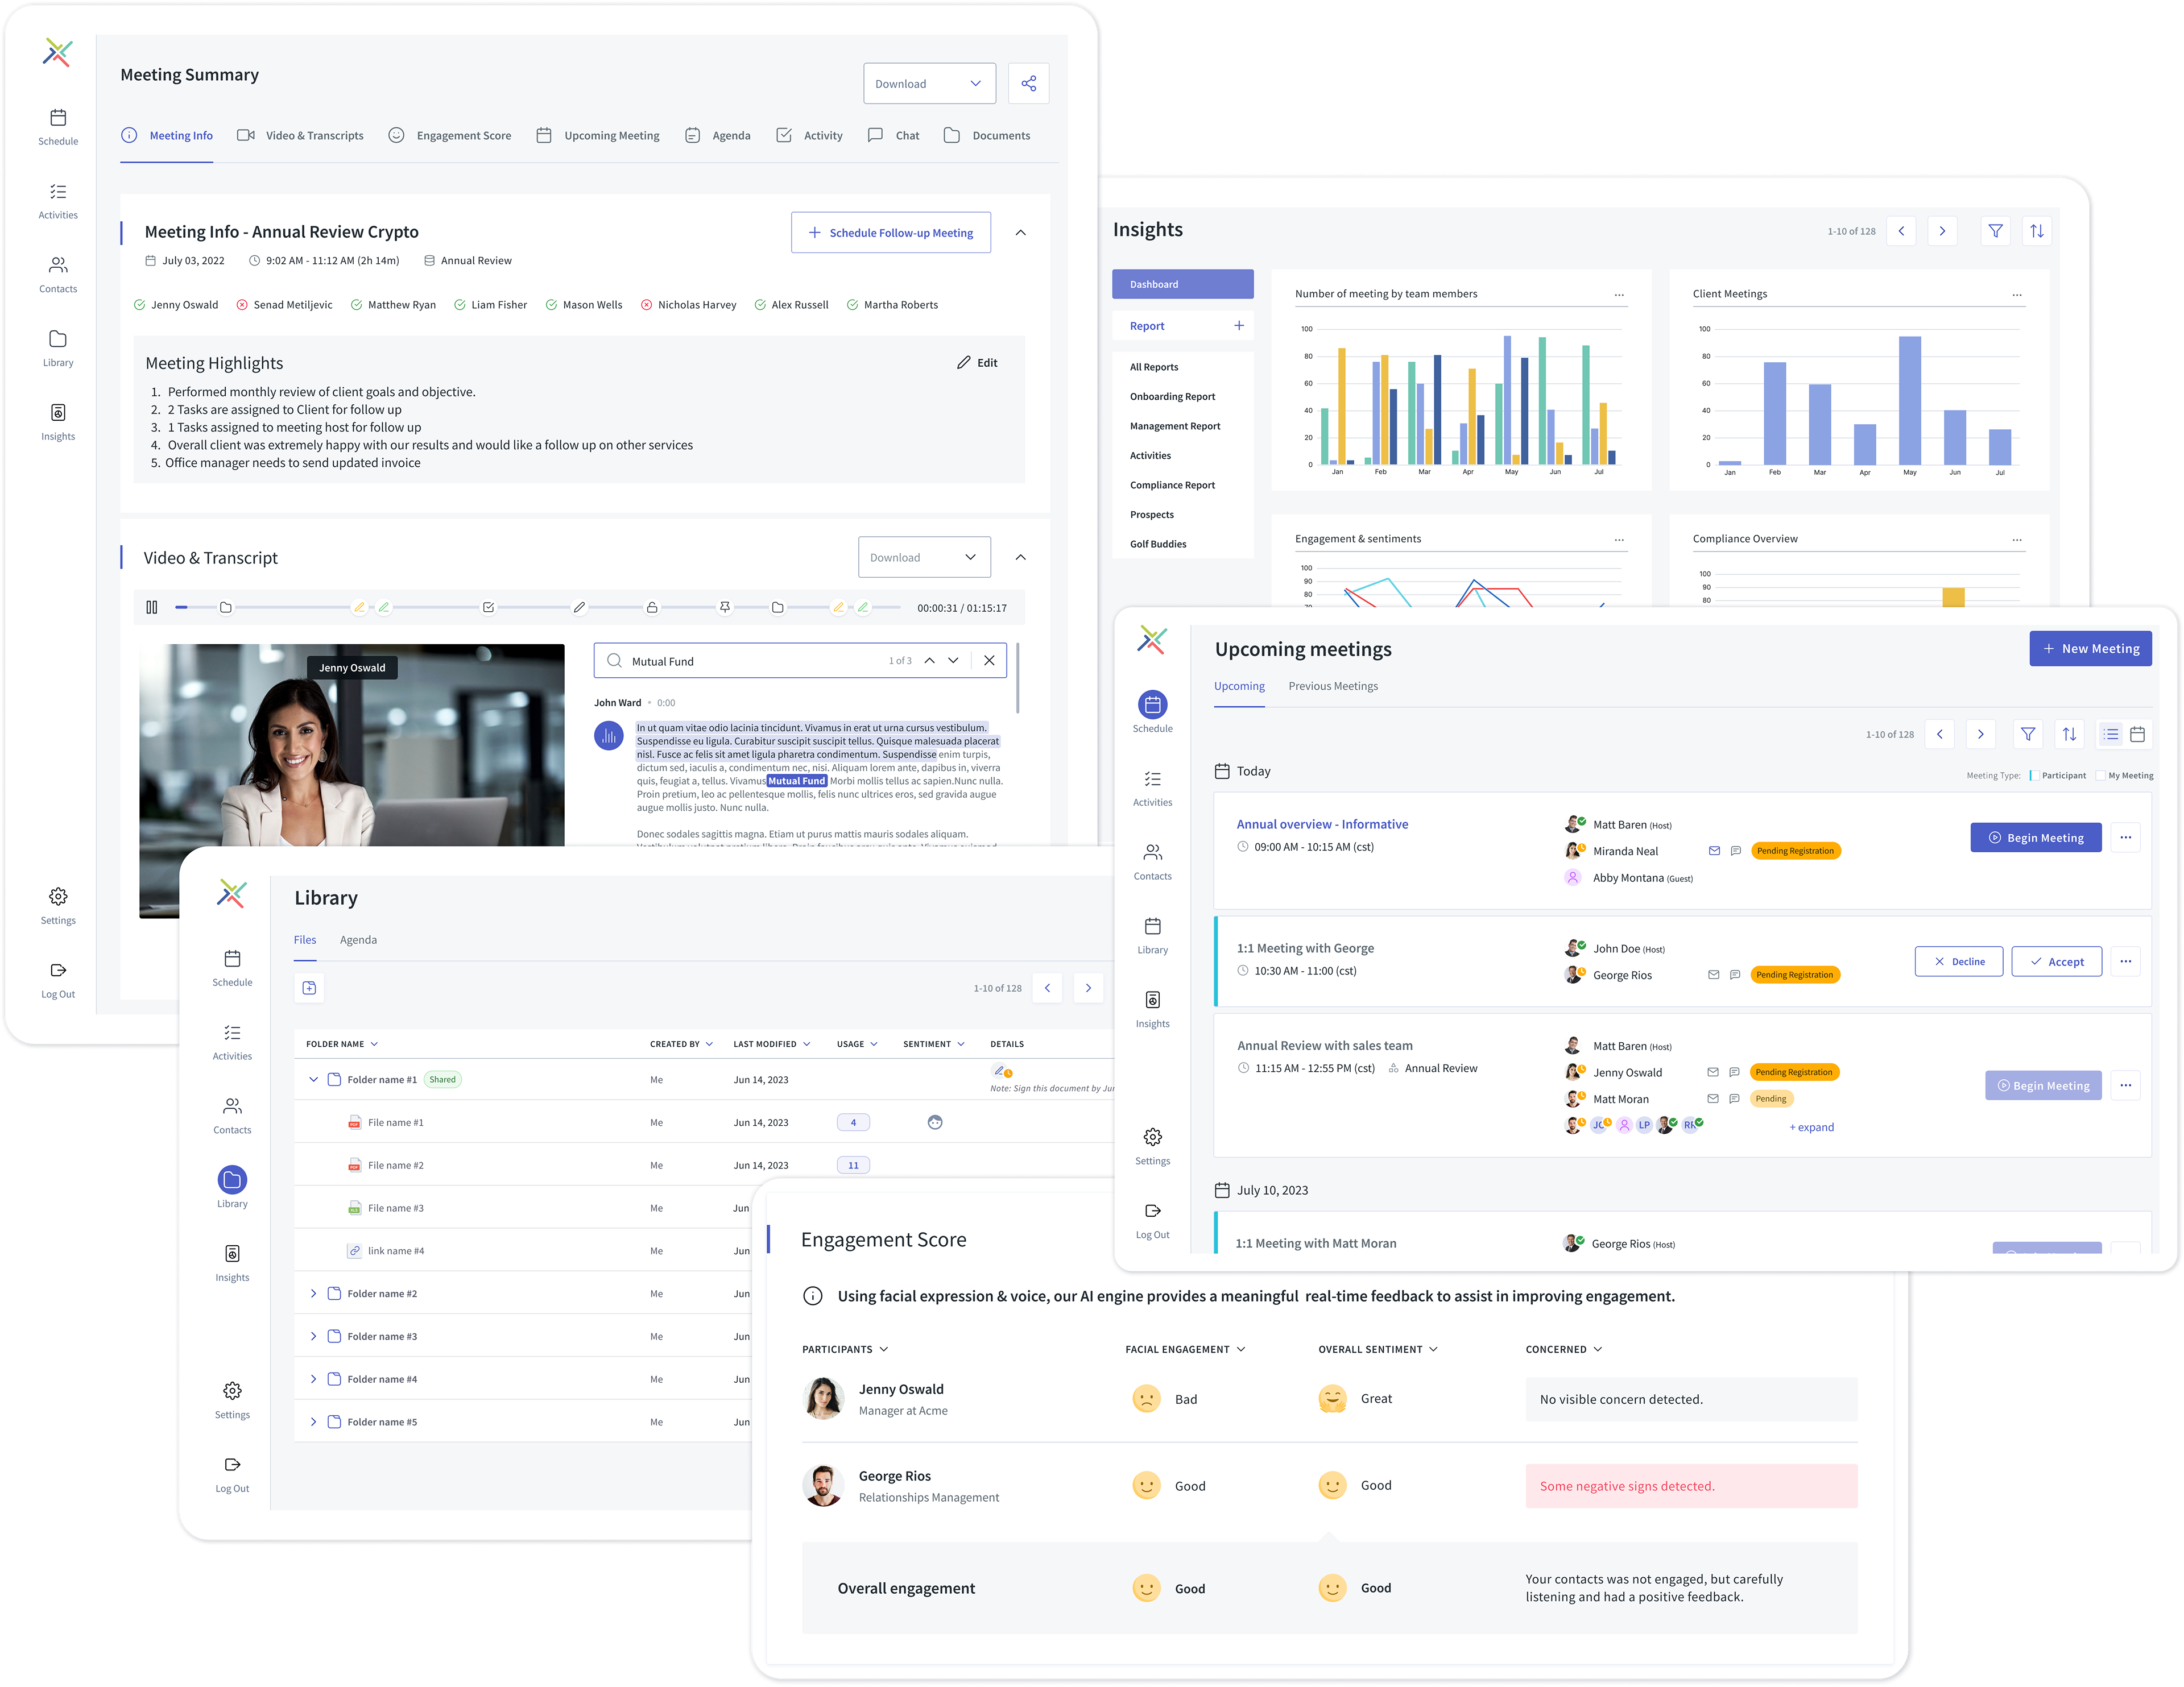2184x1687 pixels.
Task: Jump to the pin marker on video timeline
Action: [x=725, y=607]
